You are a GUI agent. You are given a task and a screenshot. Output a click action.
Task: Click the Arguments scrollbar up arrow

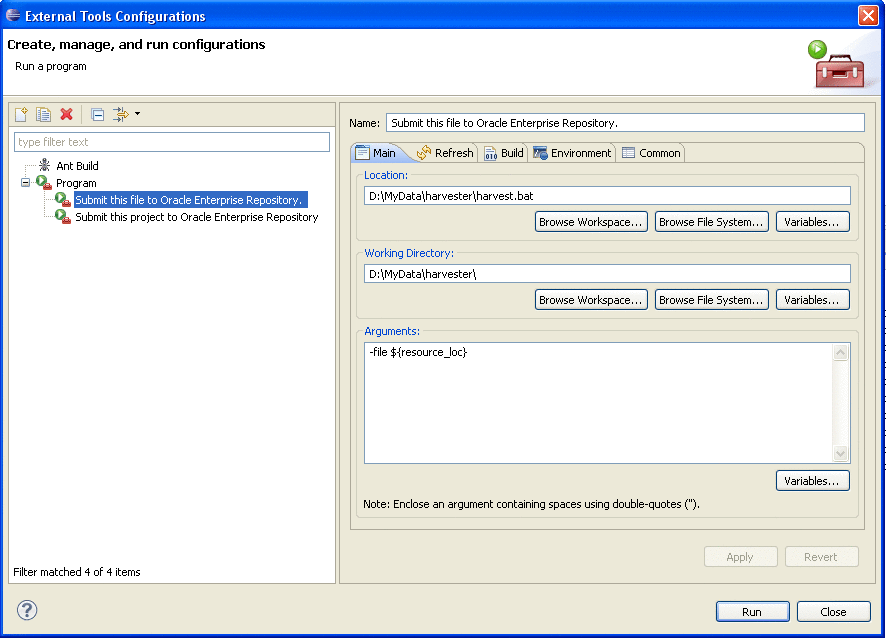pos(840,353)
